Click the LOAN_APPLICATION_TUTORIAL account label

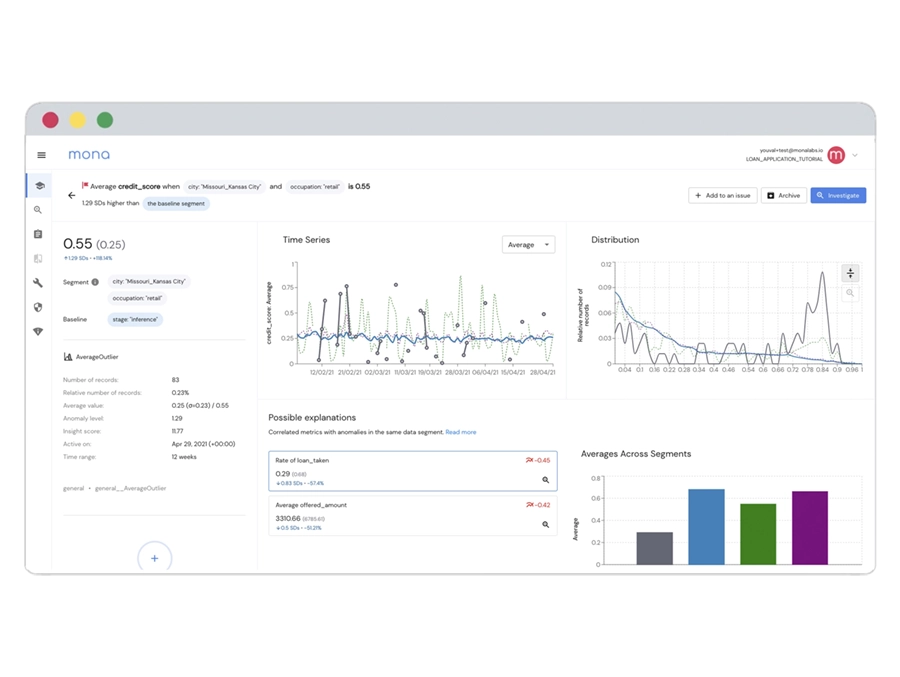[x=784, y=159]
